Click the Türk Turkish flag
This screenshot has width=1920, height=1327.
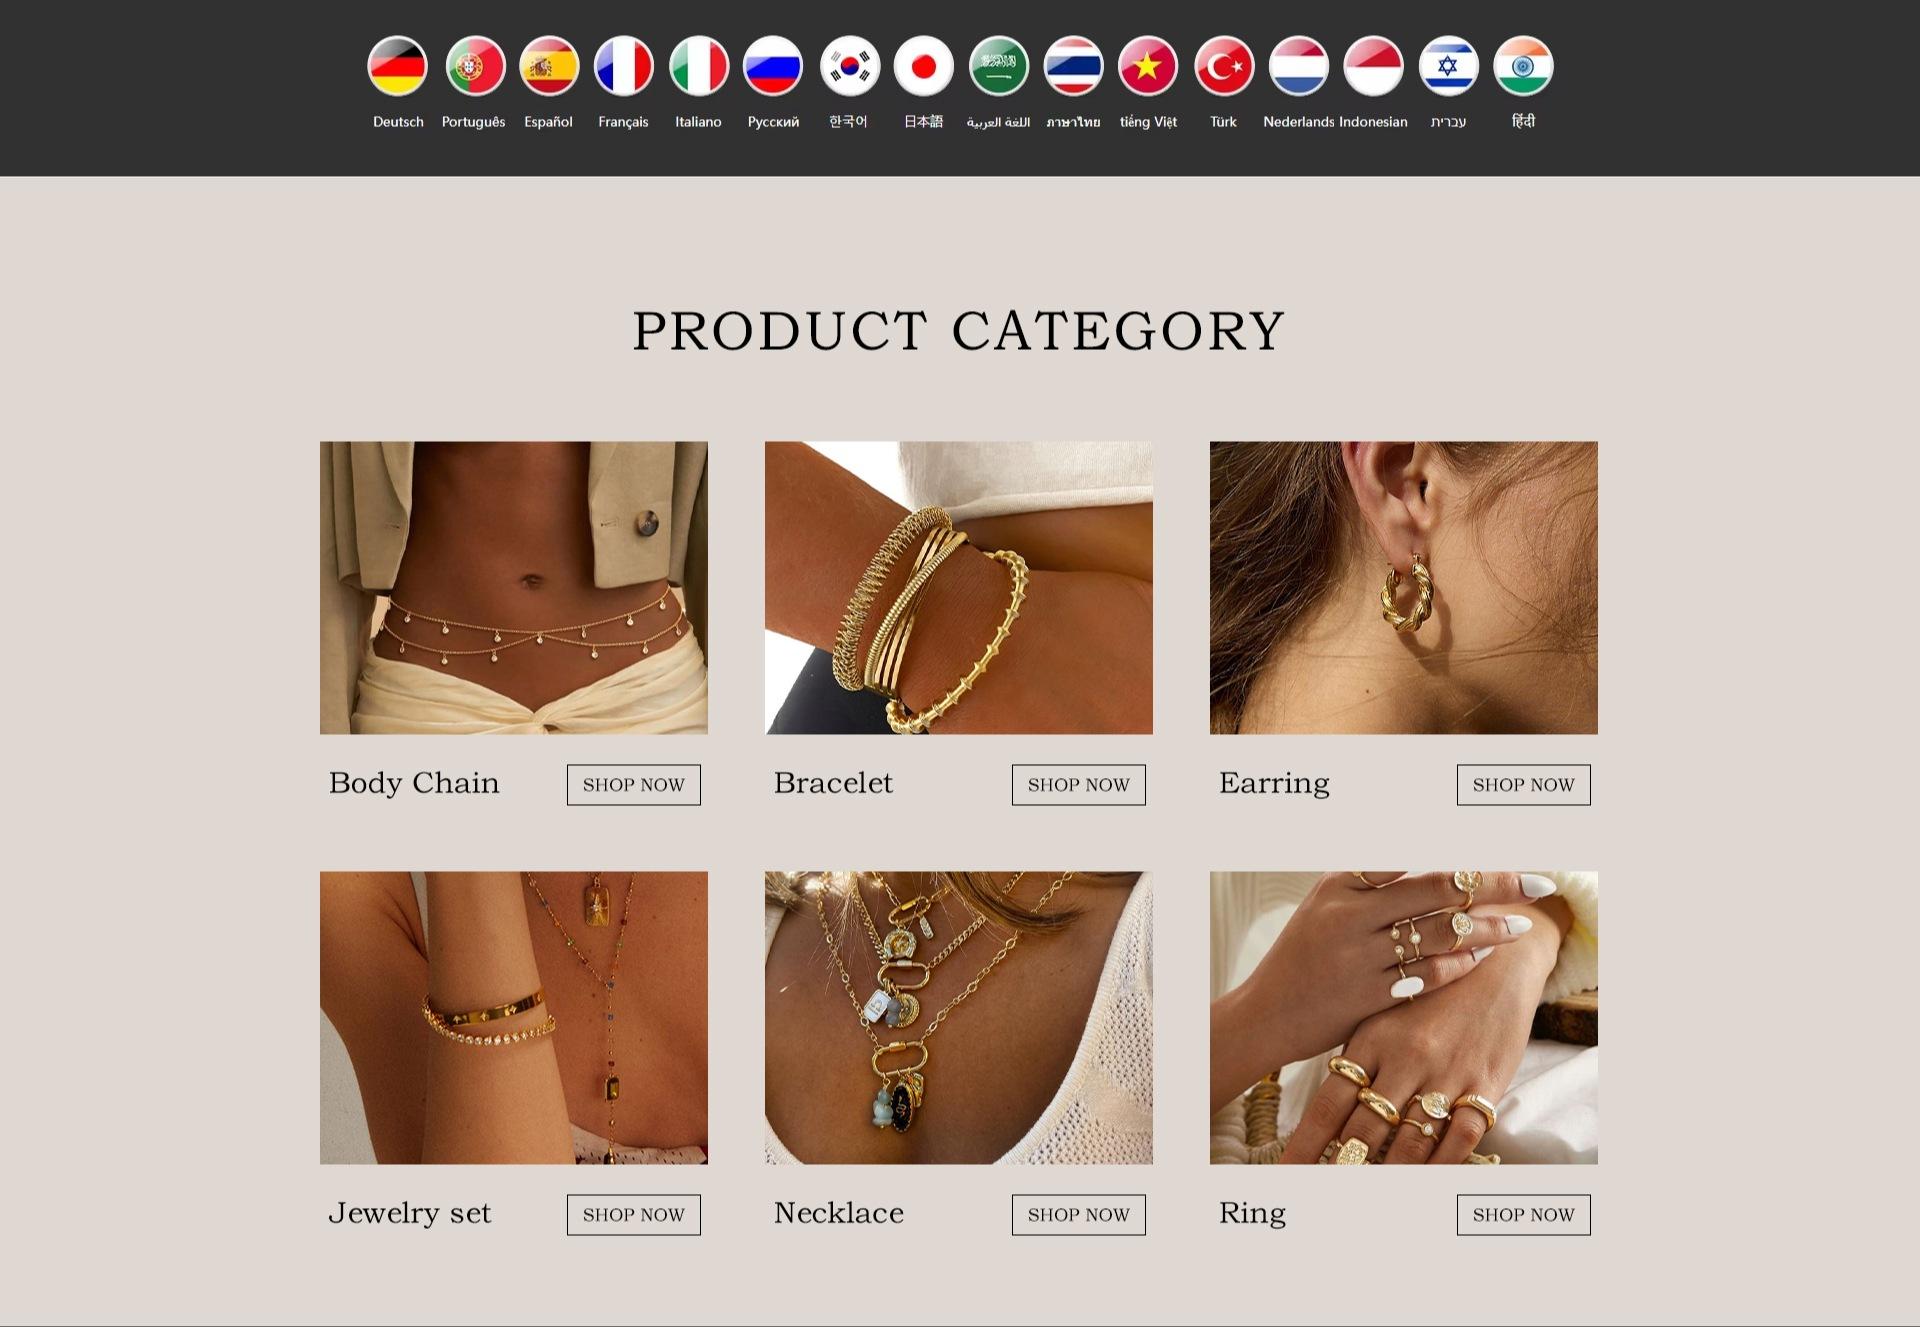[x=1224, y=66]
